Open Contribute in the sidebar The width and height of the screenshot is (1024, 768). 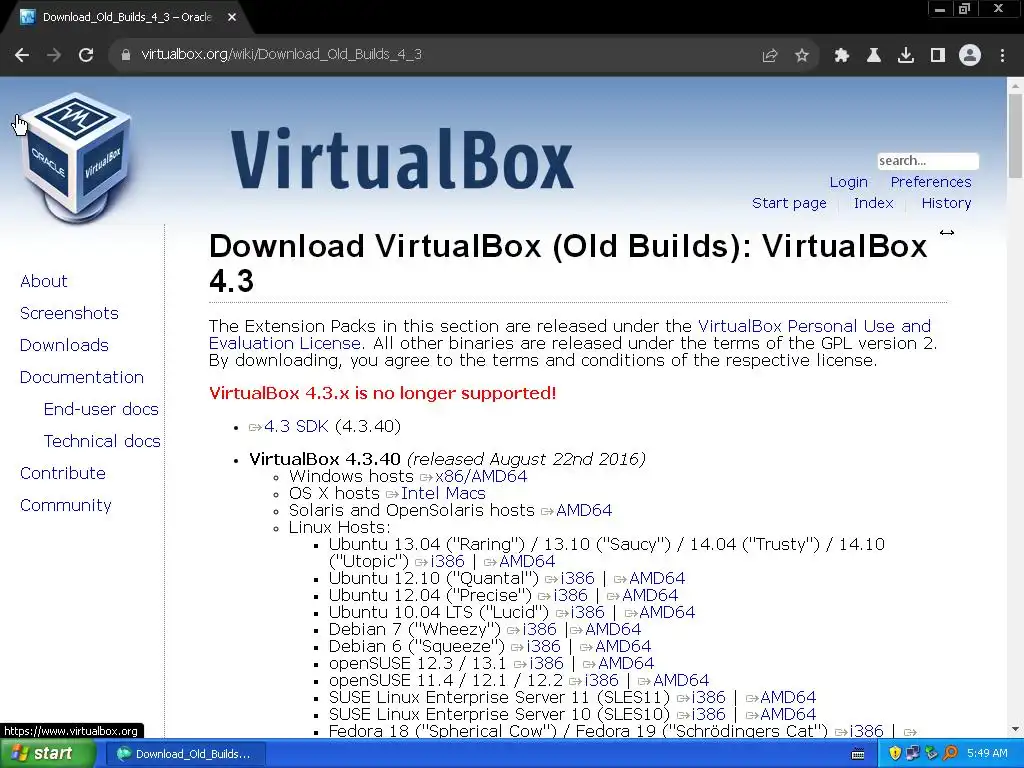(x=63, y=473)
